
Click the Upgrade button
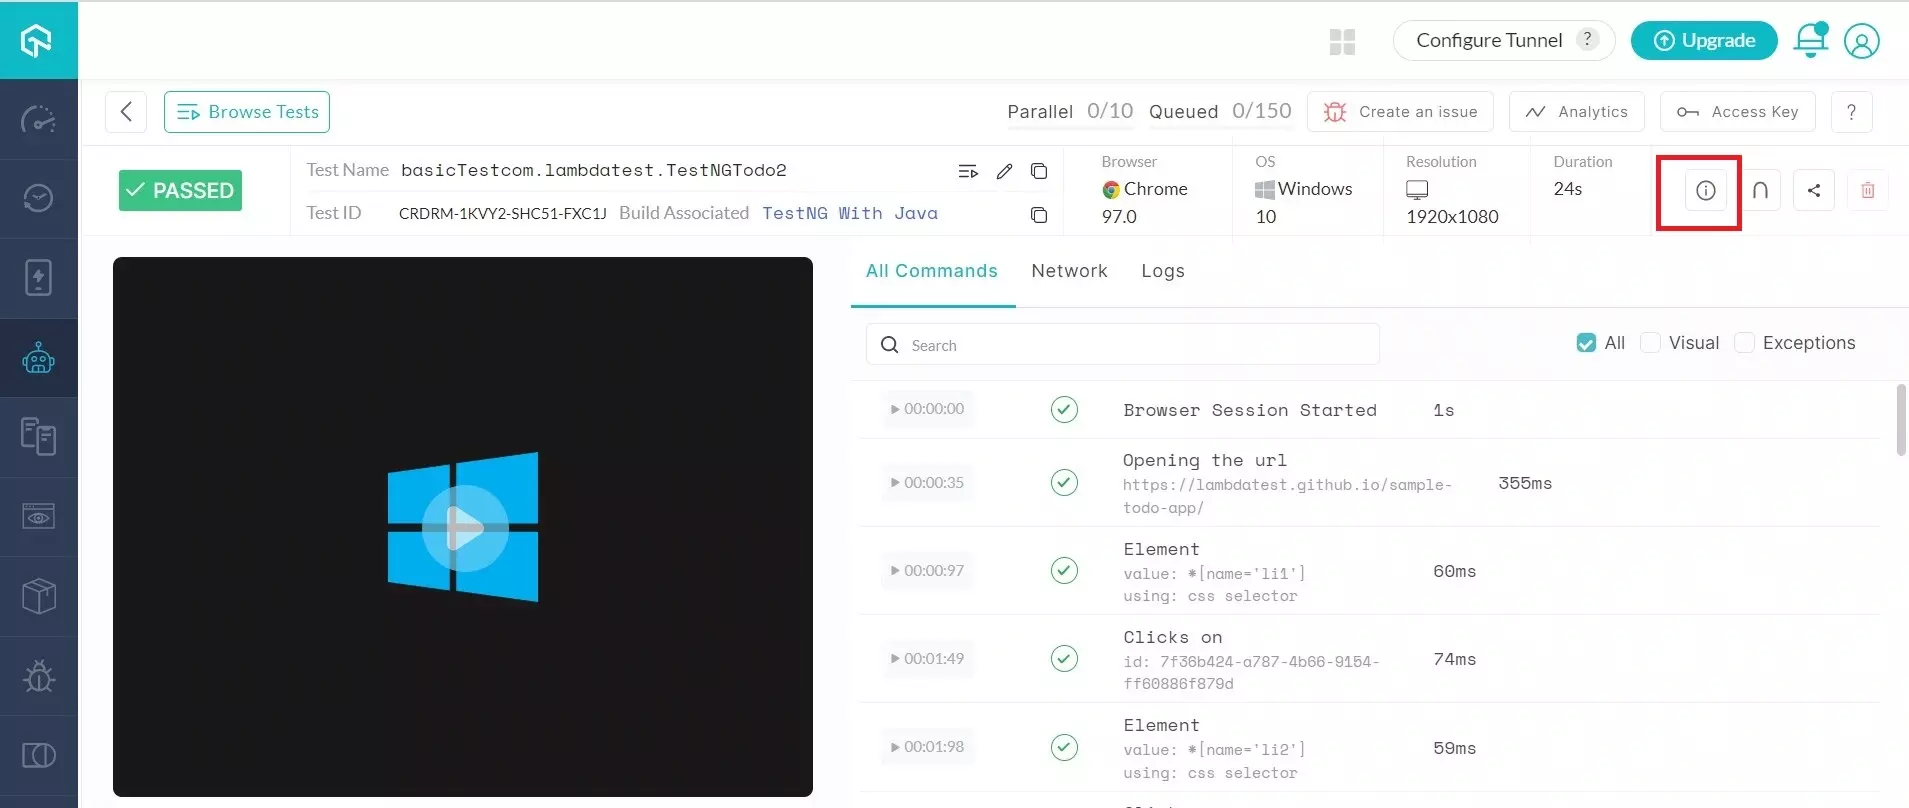1704,40
